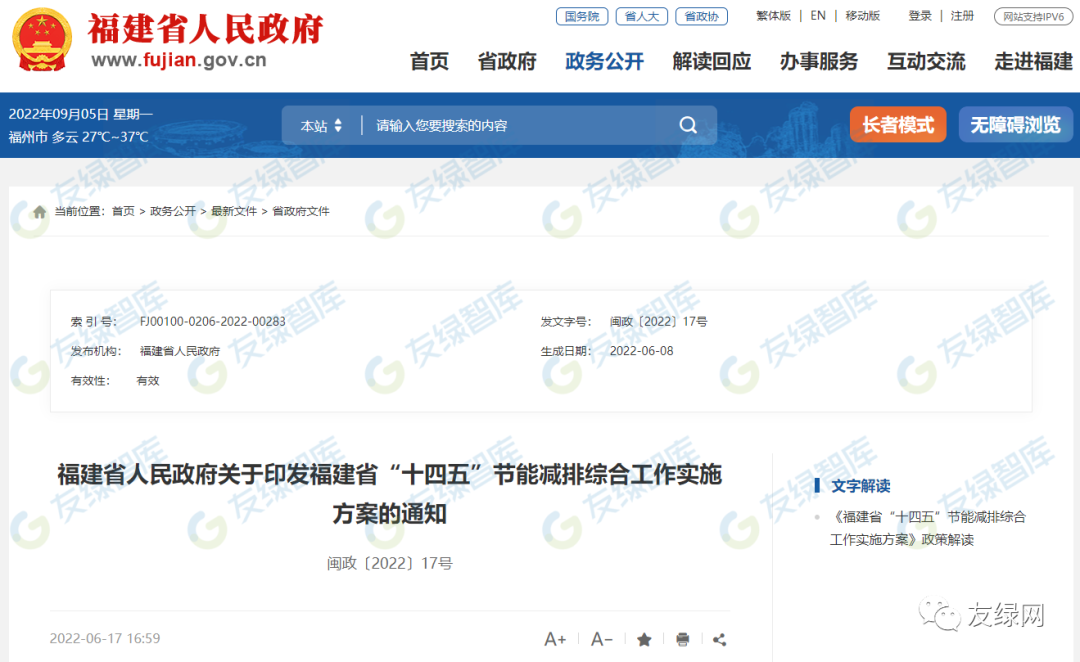1080x662 pixels.
Task: Increase font size with A+ icon
Action: (x=555, y=639)
